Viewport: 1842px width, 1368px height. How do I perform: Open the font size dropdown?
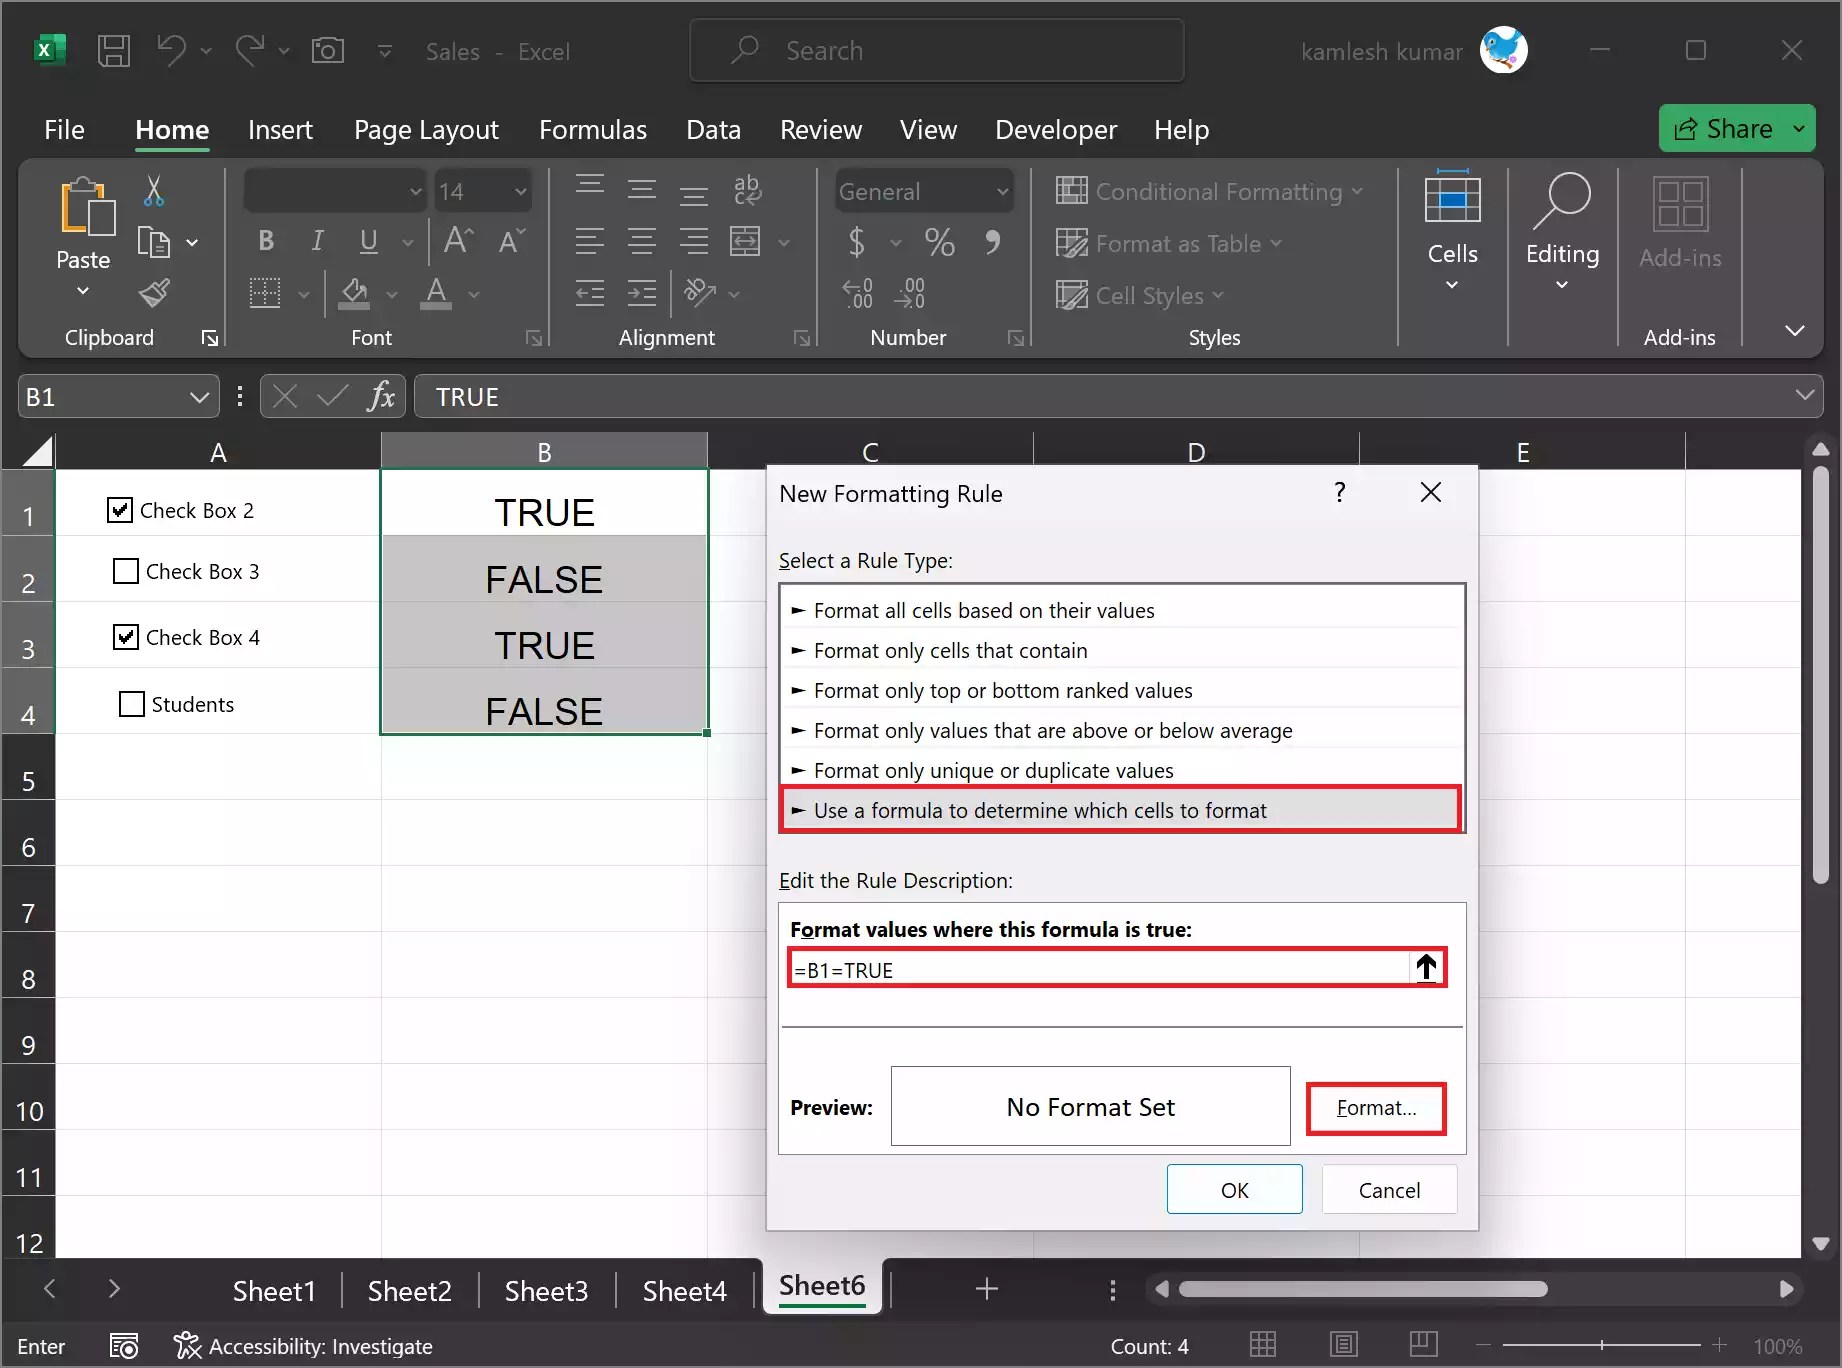[x=519, y=190]
